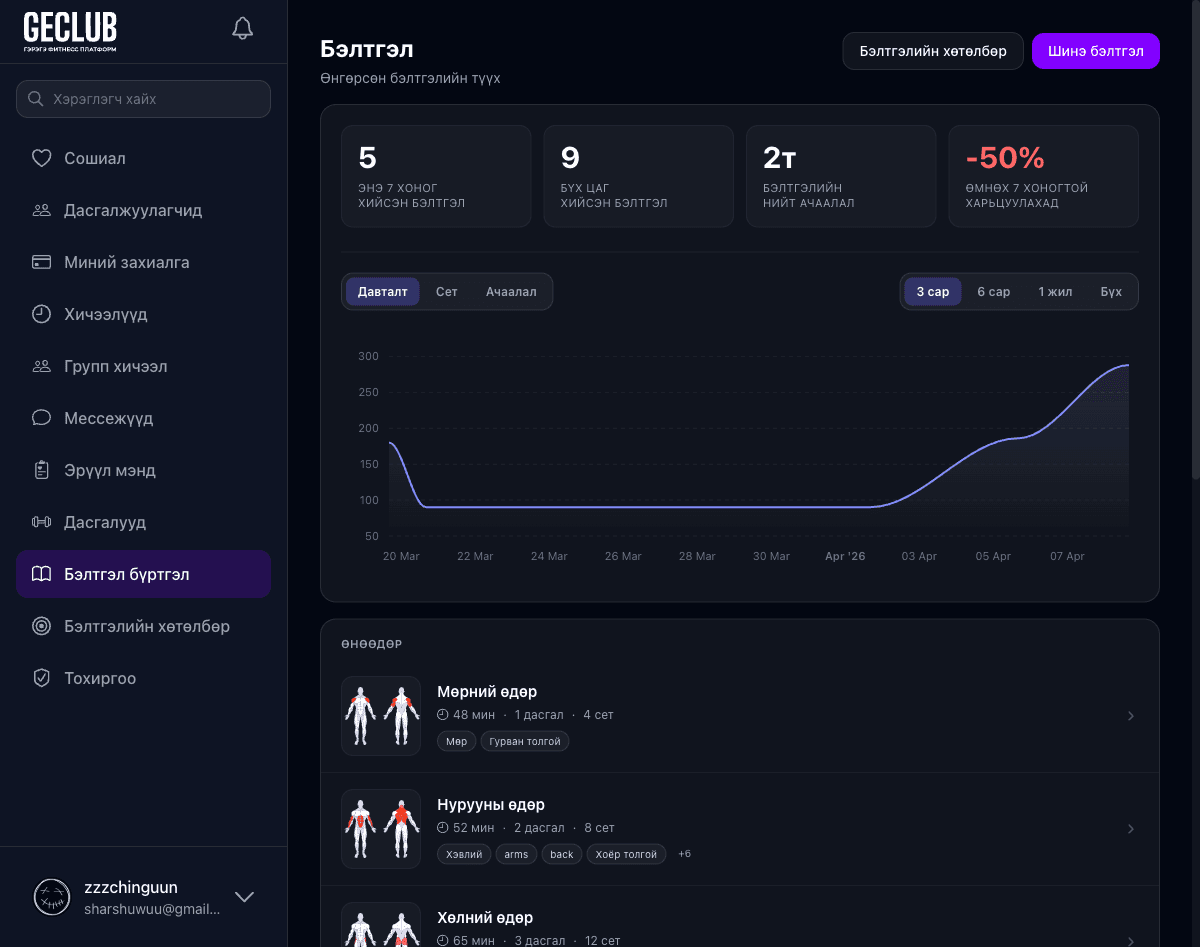This screenshot has height=947, width=1200.
Task: Switch chart metric to Ачаалал
Action: (511, 292)
